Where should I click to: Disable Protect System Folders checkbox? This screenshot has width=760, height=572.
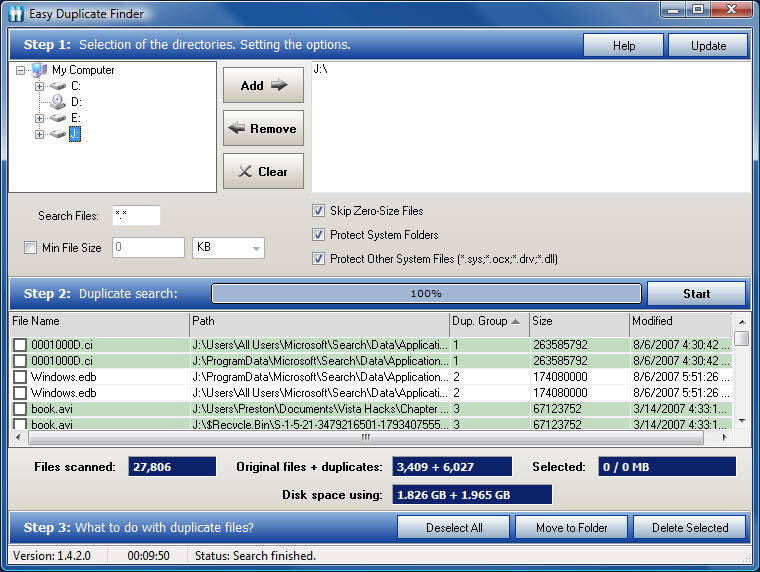pyautogui.click(x=318, y=235)
